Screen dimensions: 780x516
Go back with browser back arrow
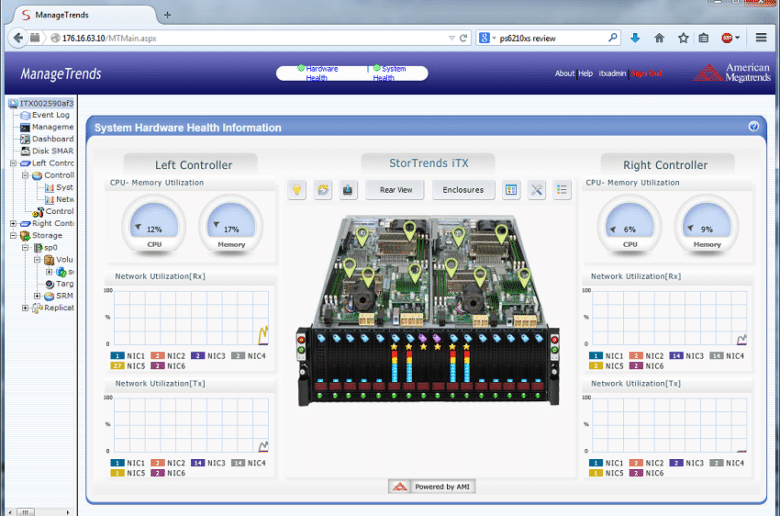click(x=18, y=38)
